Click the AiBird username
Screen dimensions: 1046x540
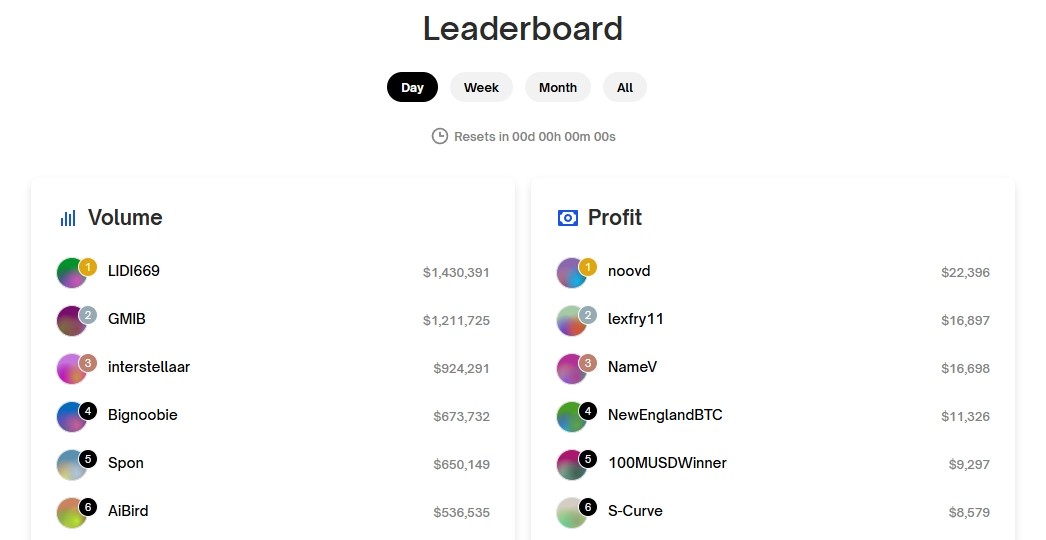[128, 511]
